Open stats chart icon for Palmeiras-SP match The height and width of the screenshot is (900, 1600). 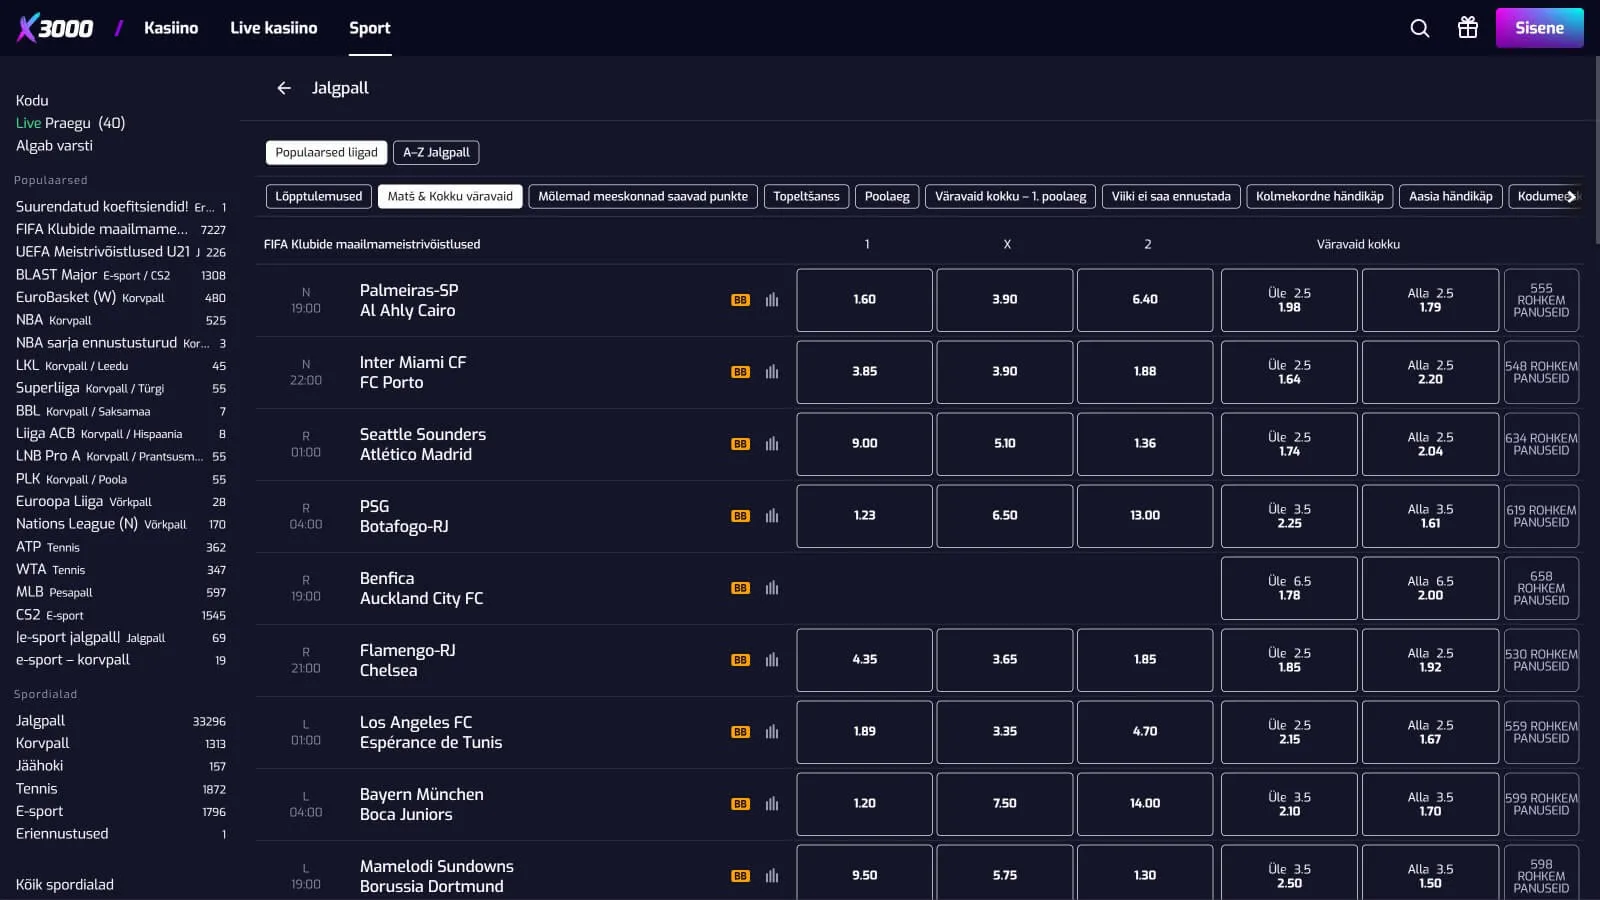click(772, 300)
